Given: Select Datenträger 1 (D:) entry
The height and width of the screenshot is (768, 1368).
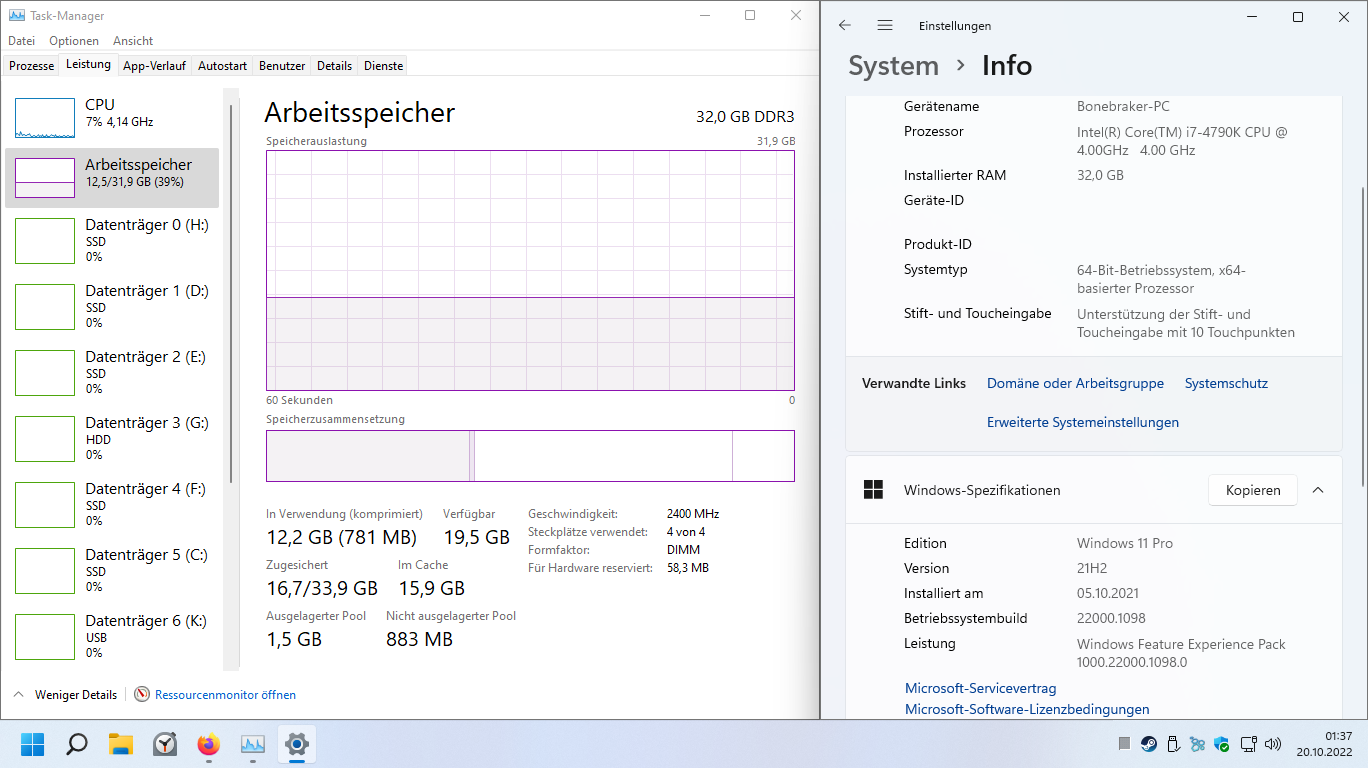Looking at the screenshot, I should (x=112, y=306).
